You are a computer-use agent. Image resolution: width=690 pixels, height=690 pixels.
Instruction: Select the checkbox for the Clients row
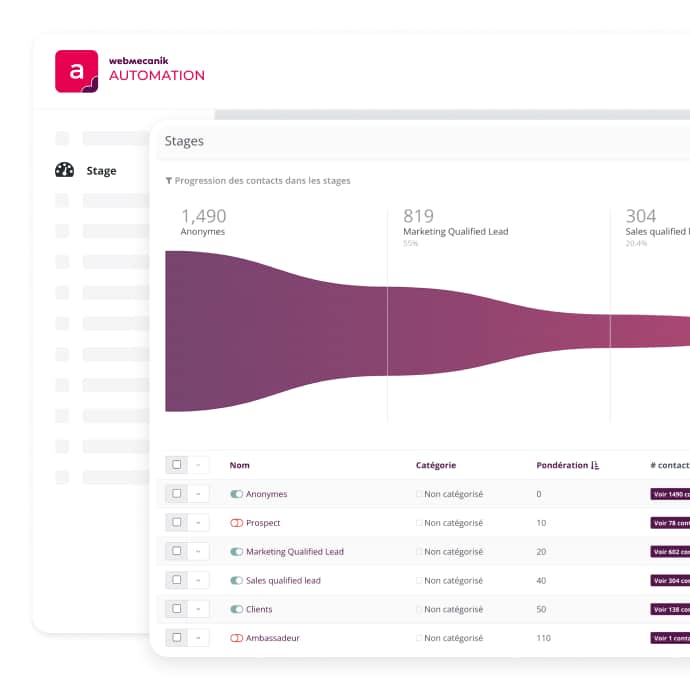point(177,609)
